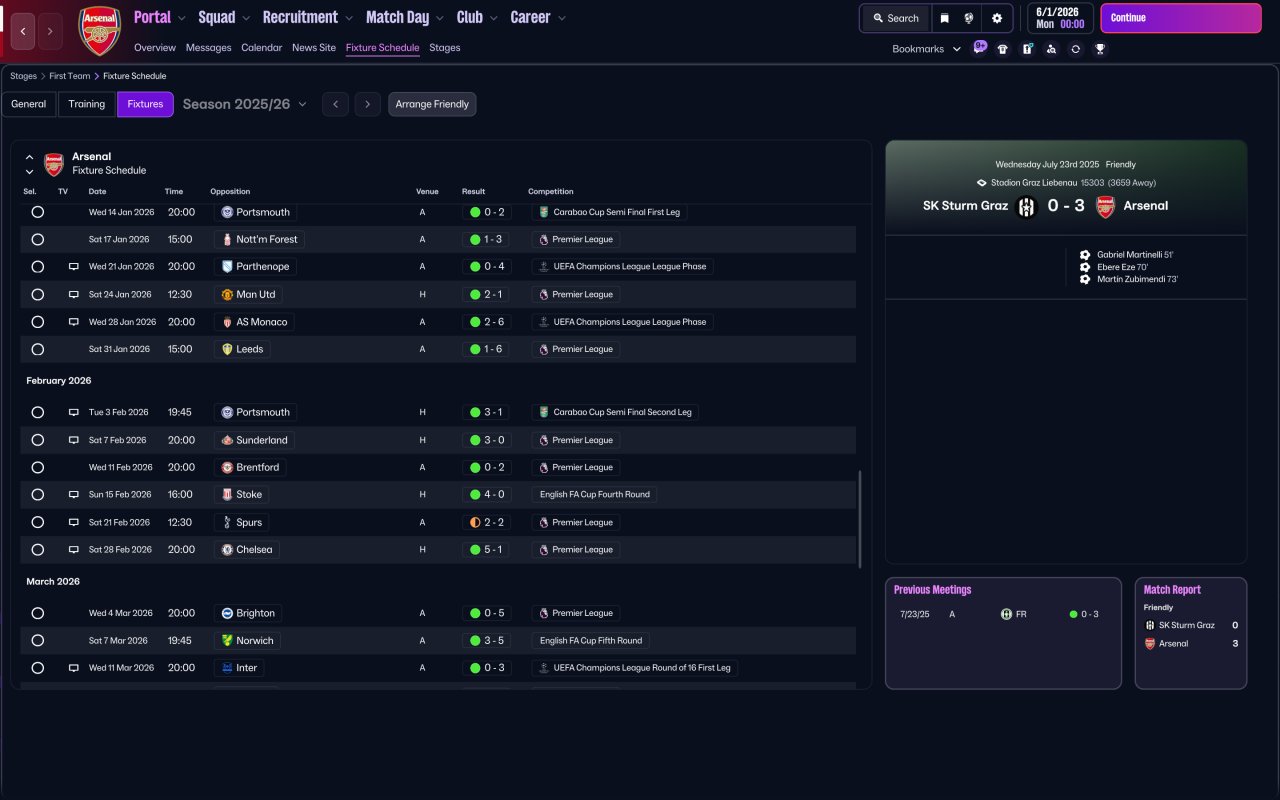1280x800 pixels.
Task: Click the trophy bookmark icon
Action: [x=1100, y=49]
